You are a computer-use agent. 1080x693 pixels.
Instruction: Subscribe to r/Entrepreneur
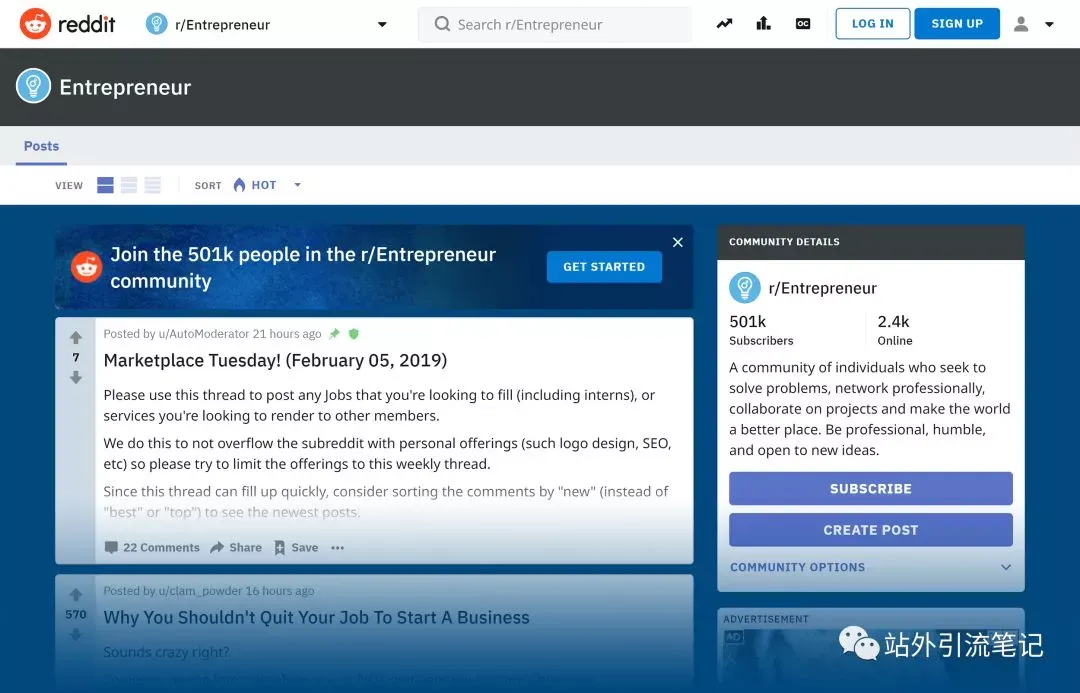click(x=871, y=488)
